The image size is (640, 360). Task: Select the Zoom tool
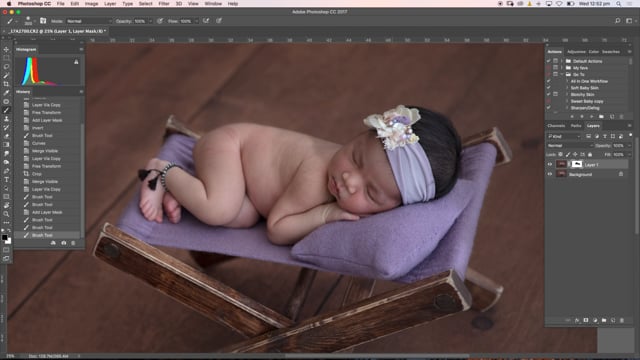(6, 214)
